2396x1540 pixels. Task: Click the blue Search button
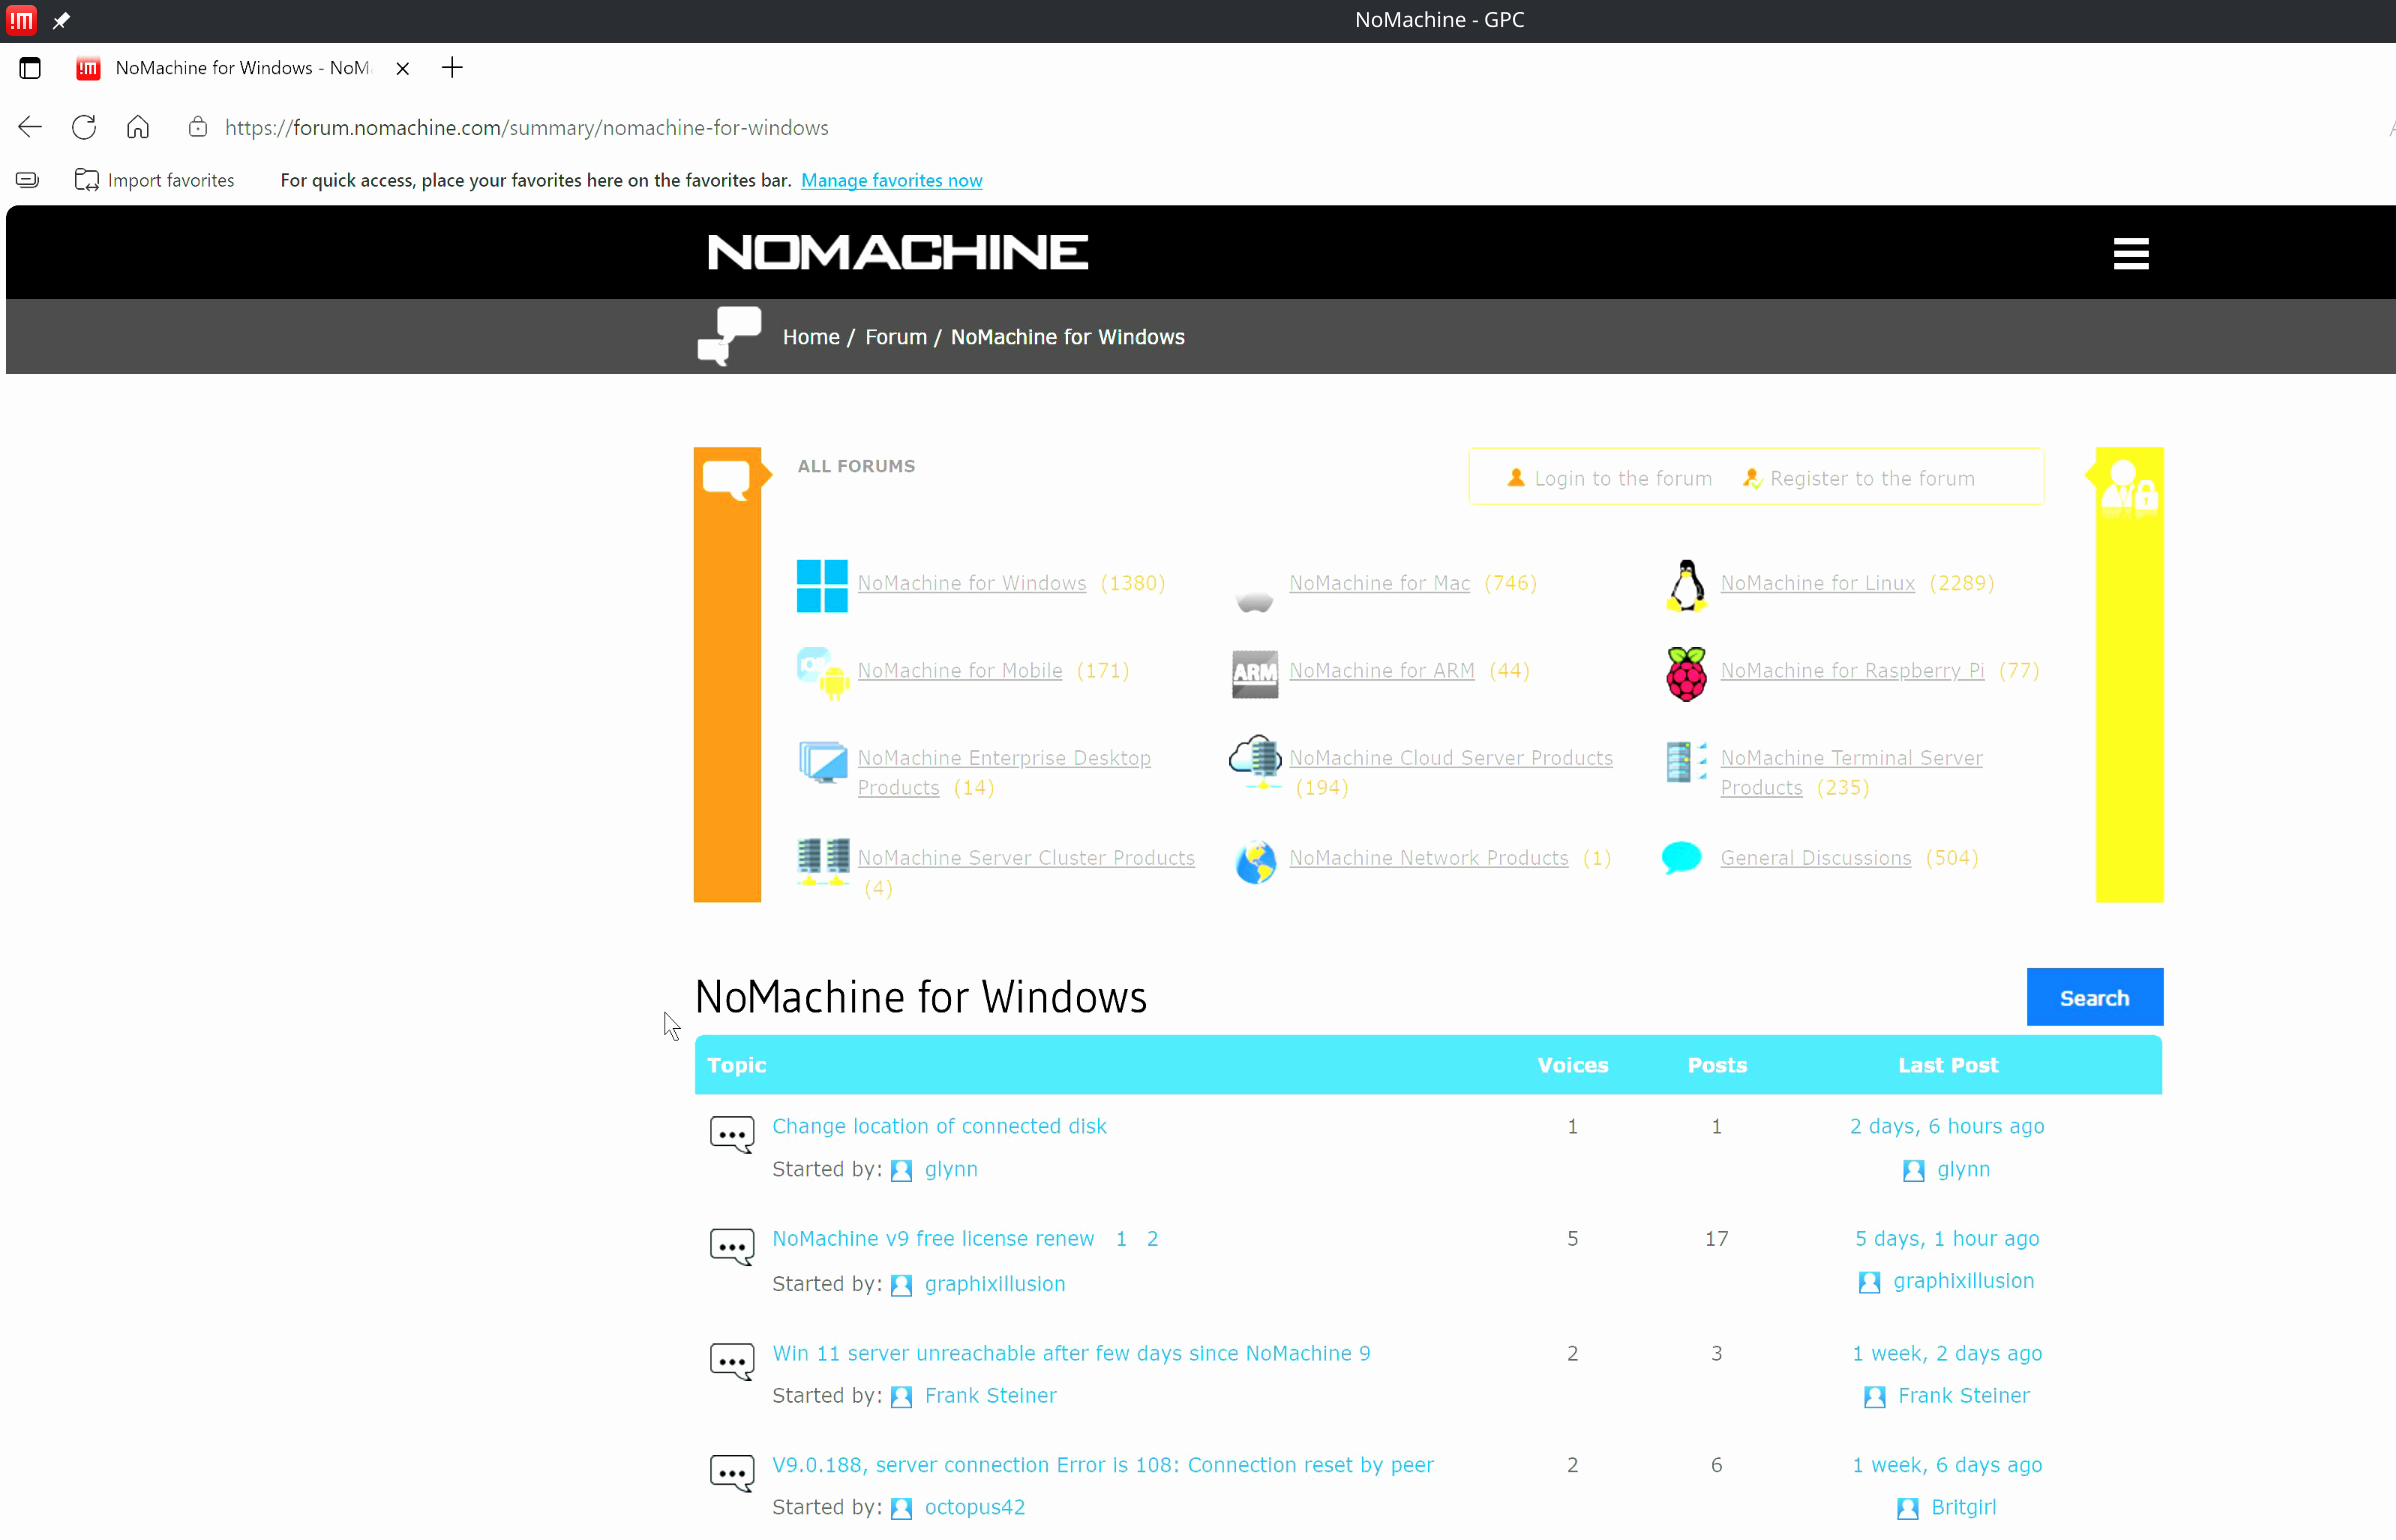(2095, 997)
